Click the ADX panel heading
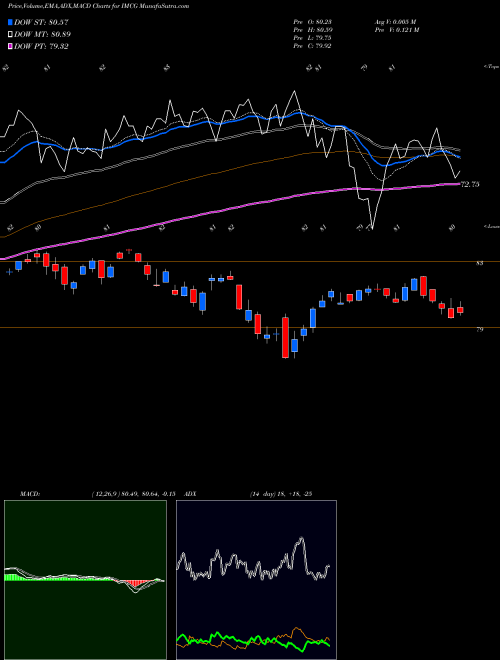The width and height of the screenshot is (500, 660). tap(190, 494)
